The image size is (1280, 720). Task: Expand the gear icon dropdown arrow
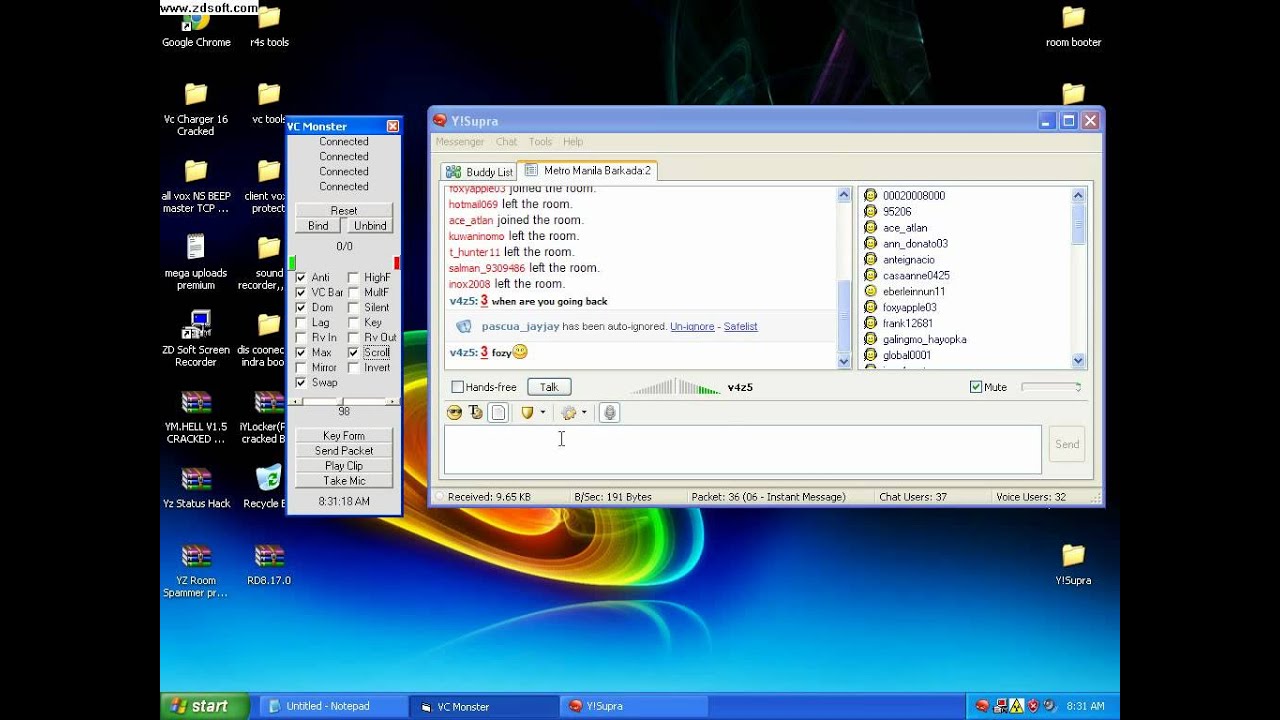click(x=584, y=412)
